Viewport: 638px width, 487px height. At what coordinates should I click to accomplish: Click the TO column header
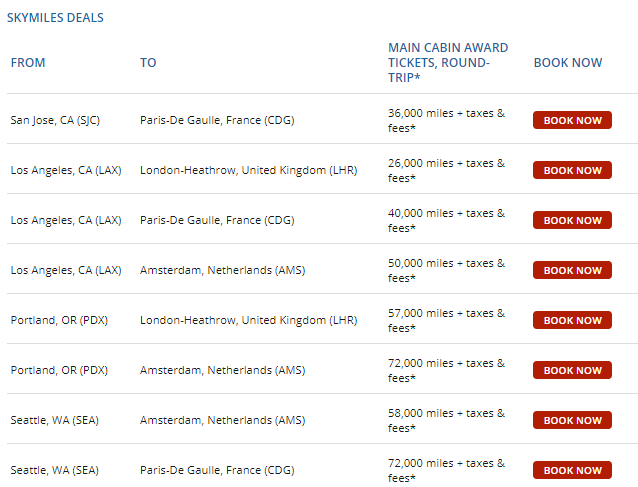[148, 63]
